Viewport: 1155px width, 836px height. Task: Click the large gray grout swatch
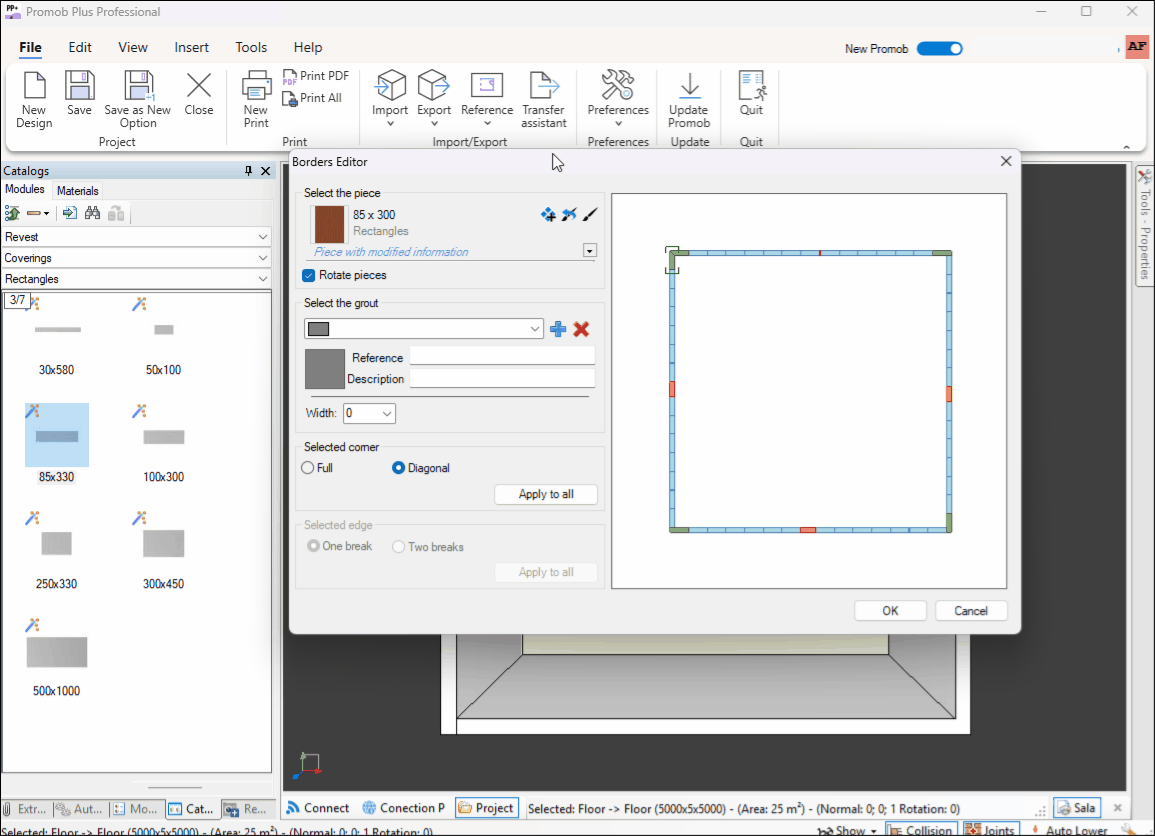coord(325,369)
